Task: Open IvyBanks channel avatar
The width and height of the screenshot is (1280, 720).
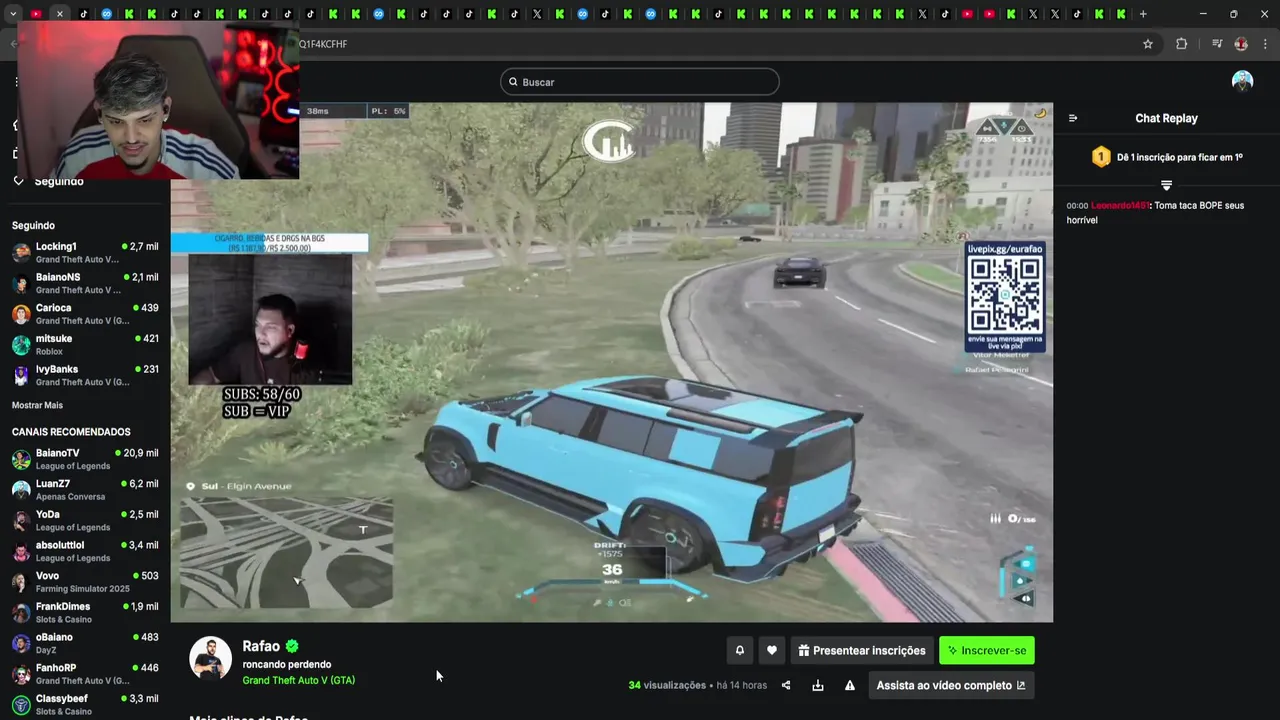Action: tap(21, 376)
